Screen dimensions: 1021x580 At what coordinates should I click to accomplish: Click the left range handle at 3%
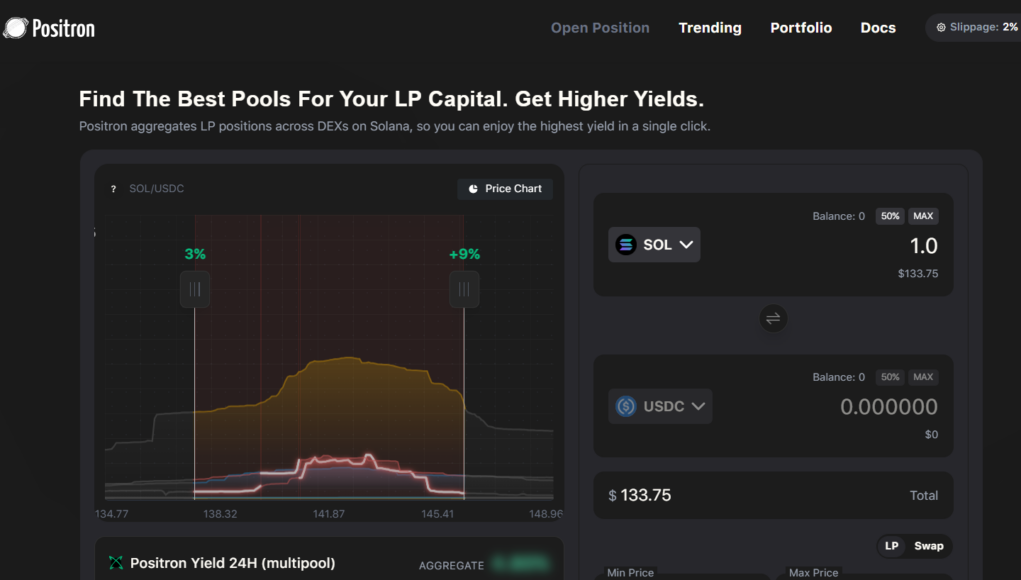pos(195,289)
